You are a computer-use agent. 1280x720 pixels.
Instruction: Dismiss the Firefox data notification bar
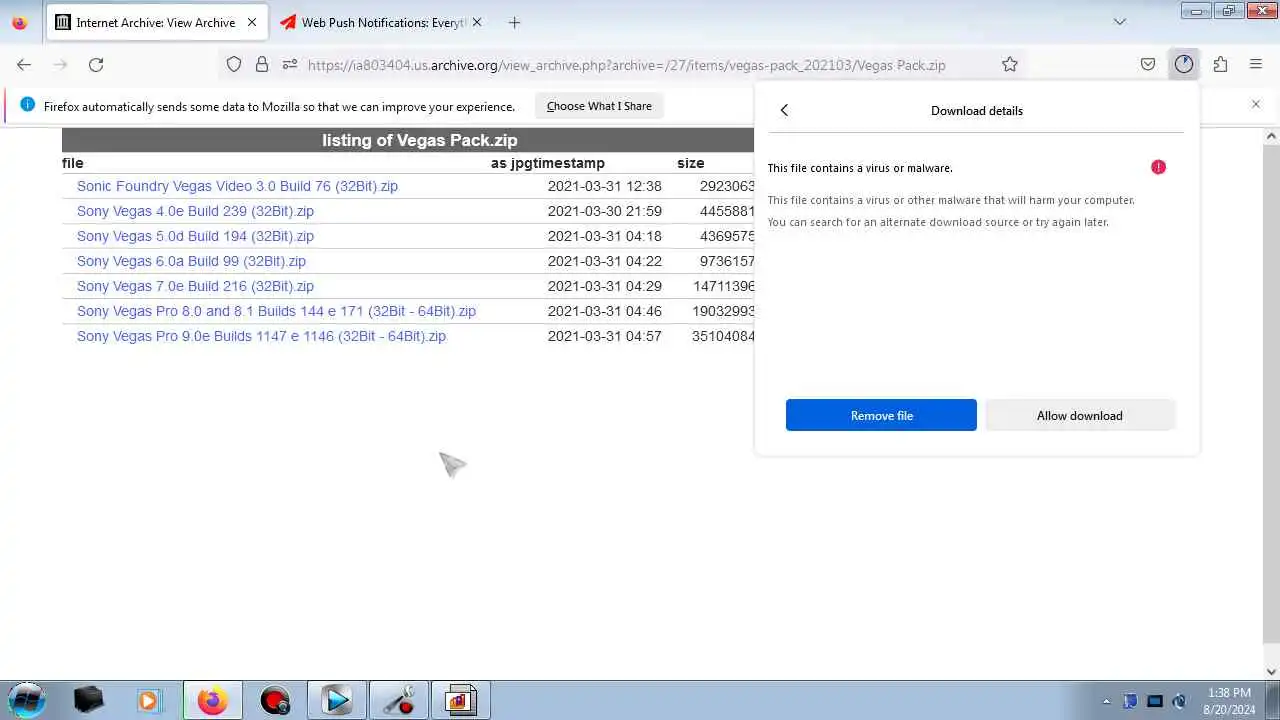1256,104
